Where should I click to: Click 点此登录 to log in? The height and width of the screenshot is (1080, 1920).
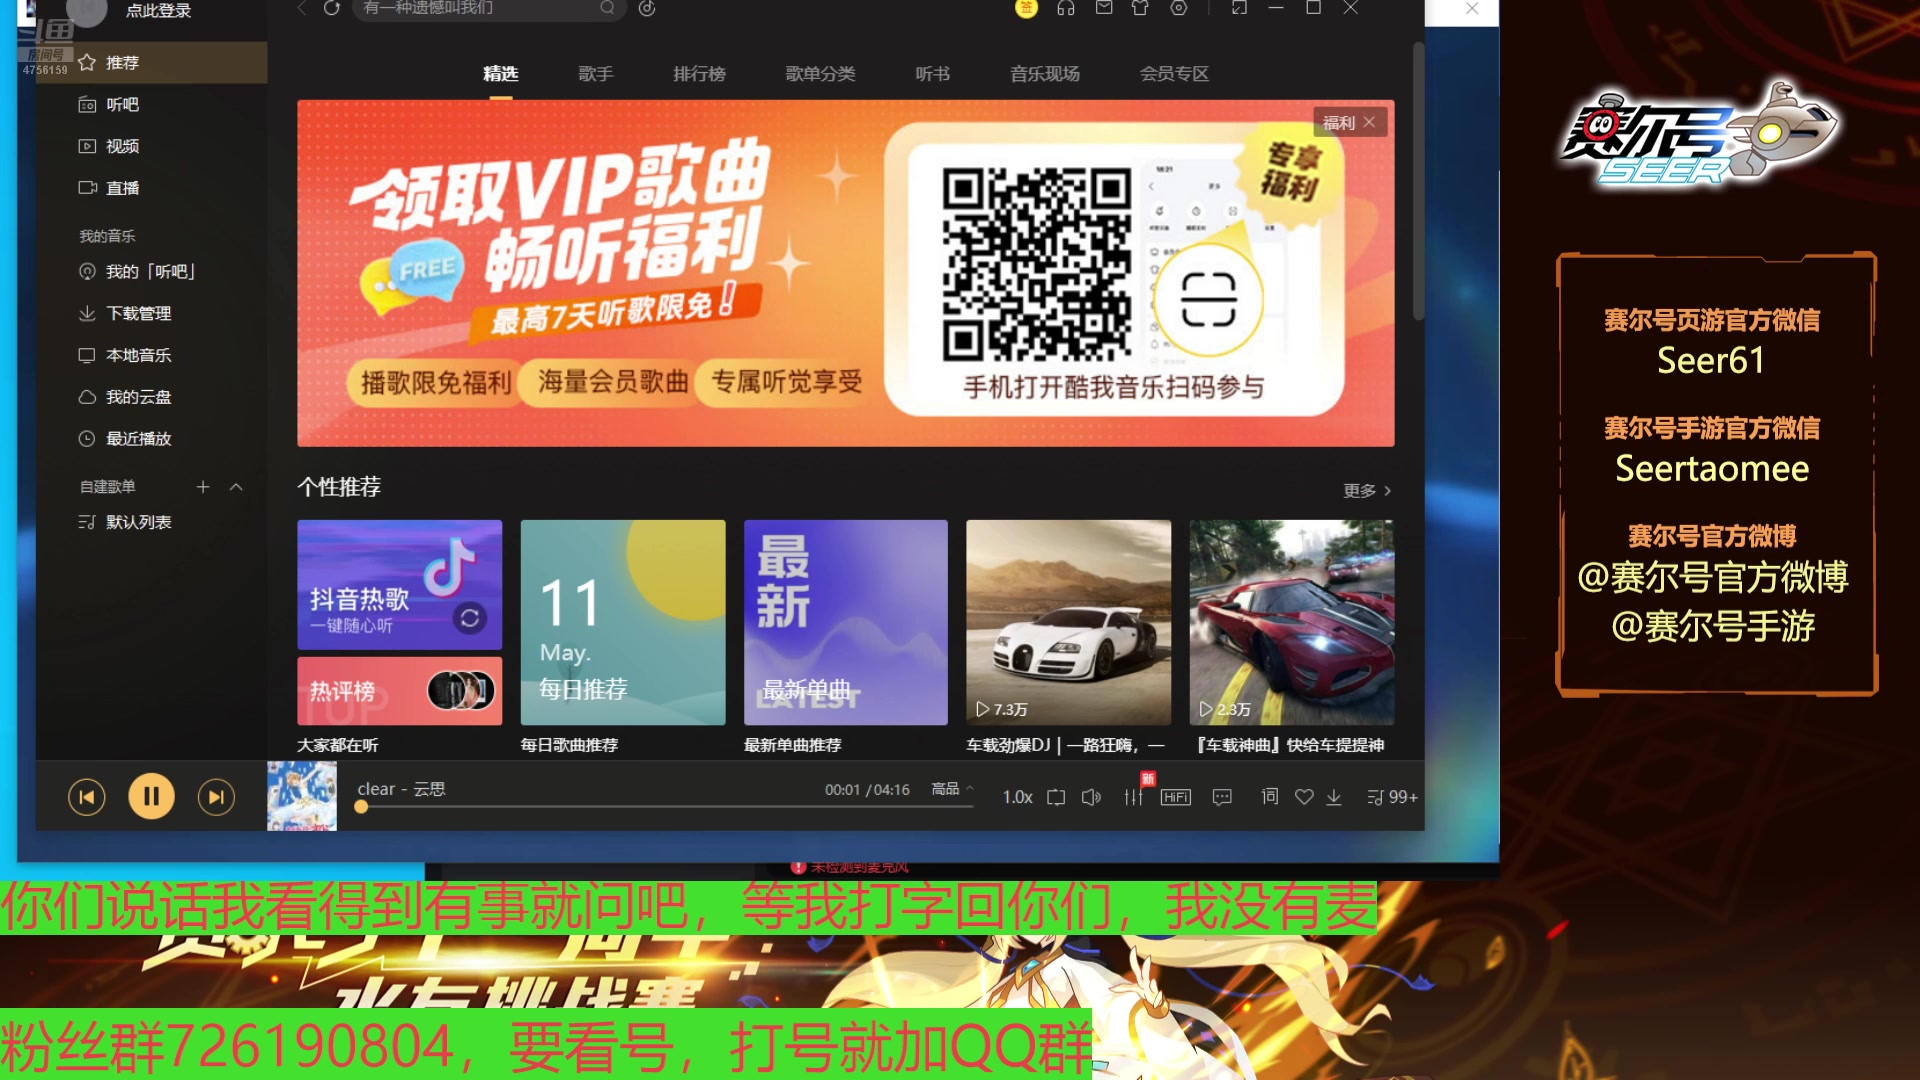158,11
